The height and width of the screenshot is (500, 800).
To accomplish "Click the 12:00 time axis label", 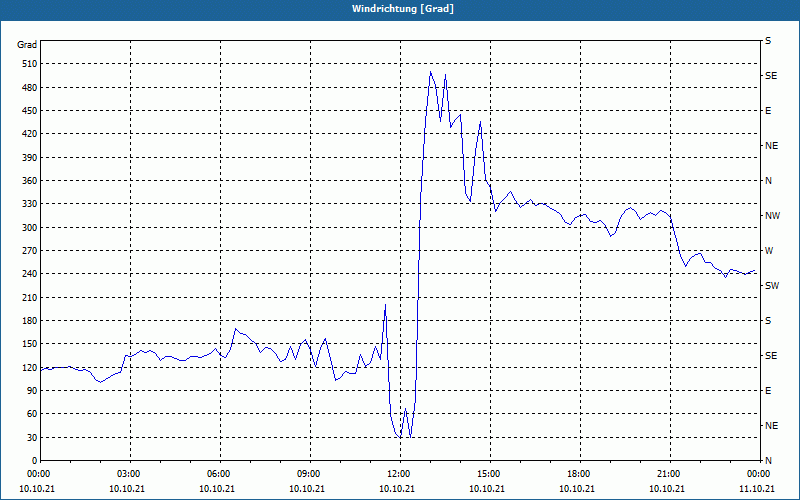I will pos(401,474).
